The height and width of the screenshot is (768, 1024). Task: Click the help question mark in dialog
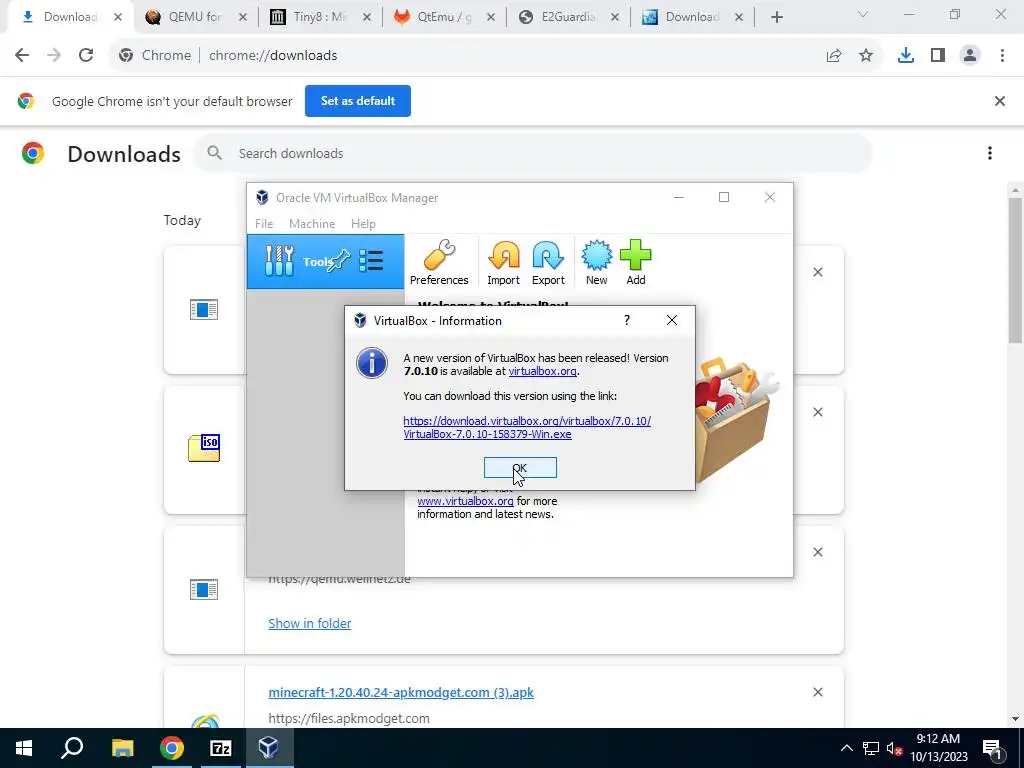pos(627,320)
